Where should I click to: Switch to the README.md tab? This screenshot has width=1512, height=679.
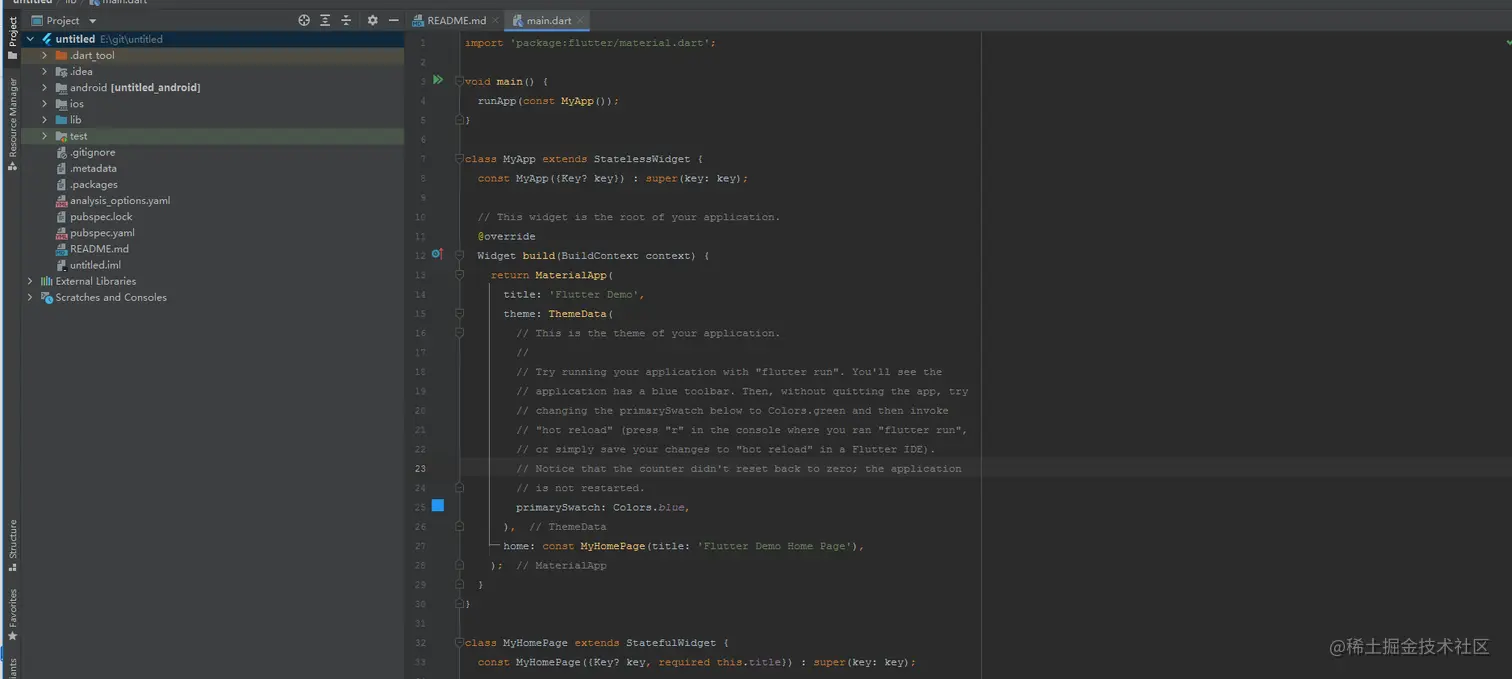click(x=455, y=20)
